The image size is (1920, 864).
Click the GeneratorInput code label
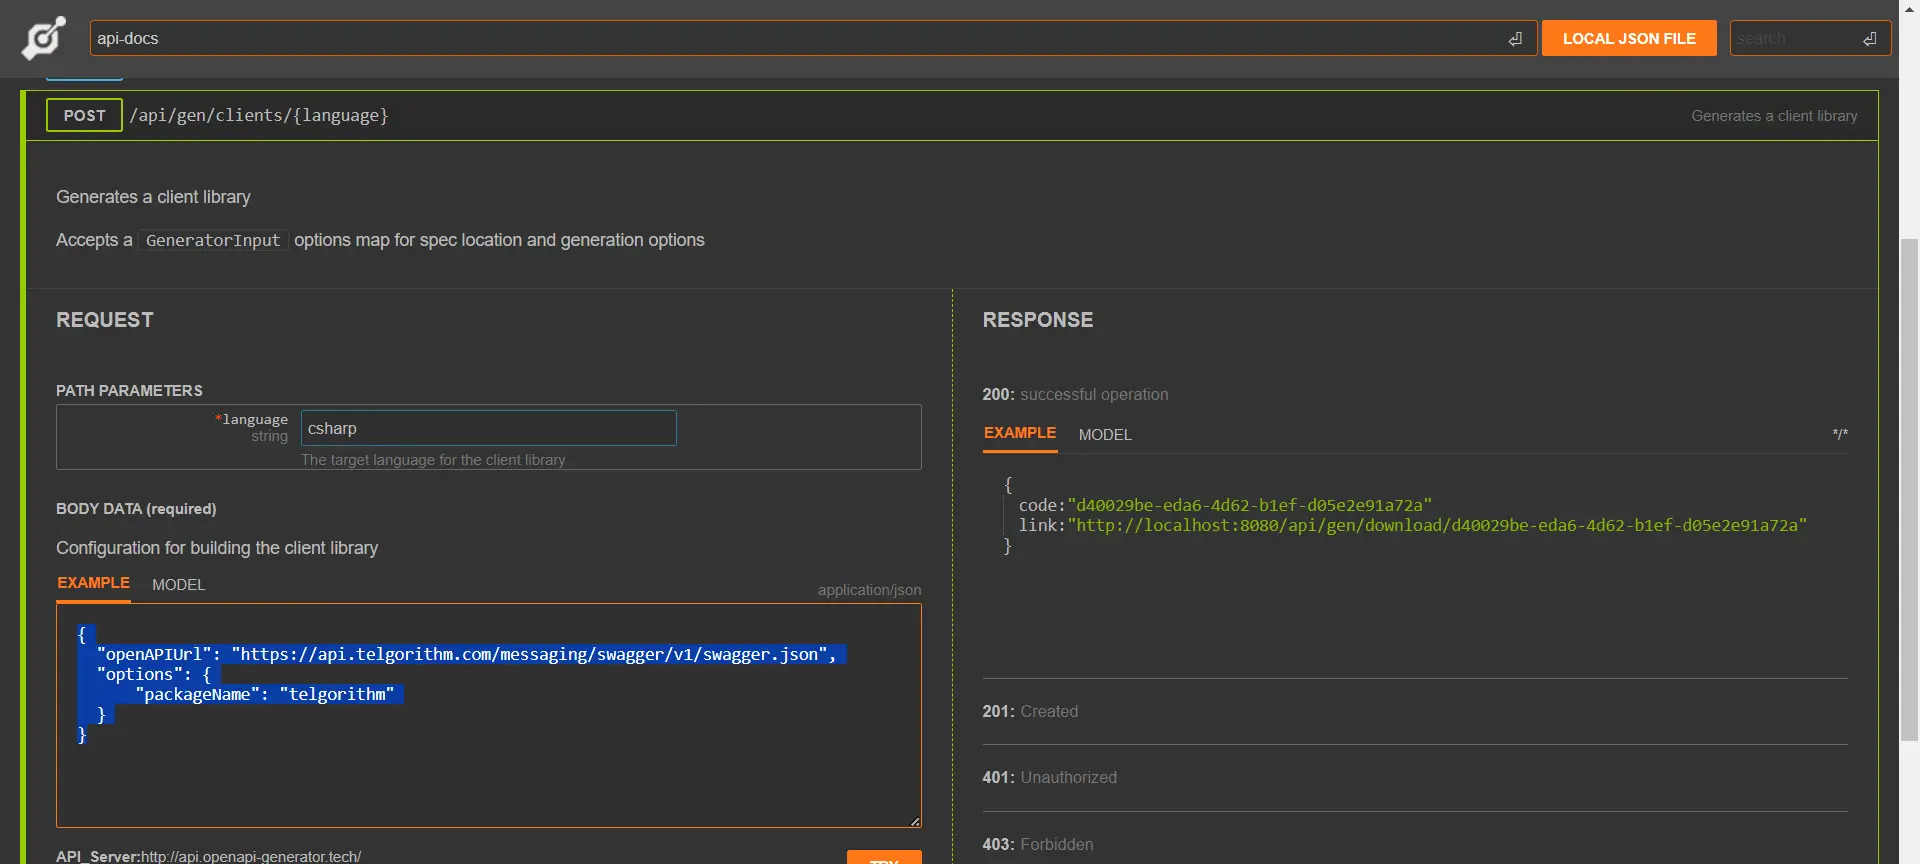pos(213,241)
